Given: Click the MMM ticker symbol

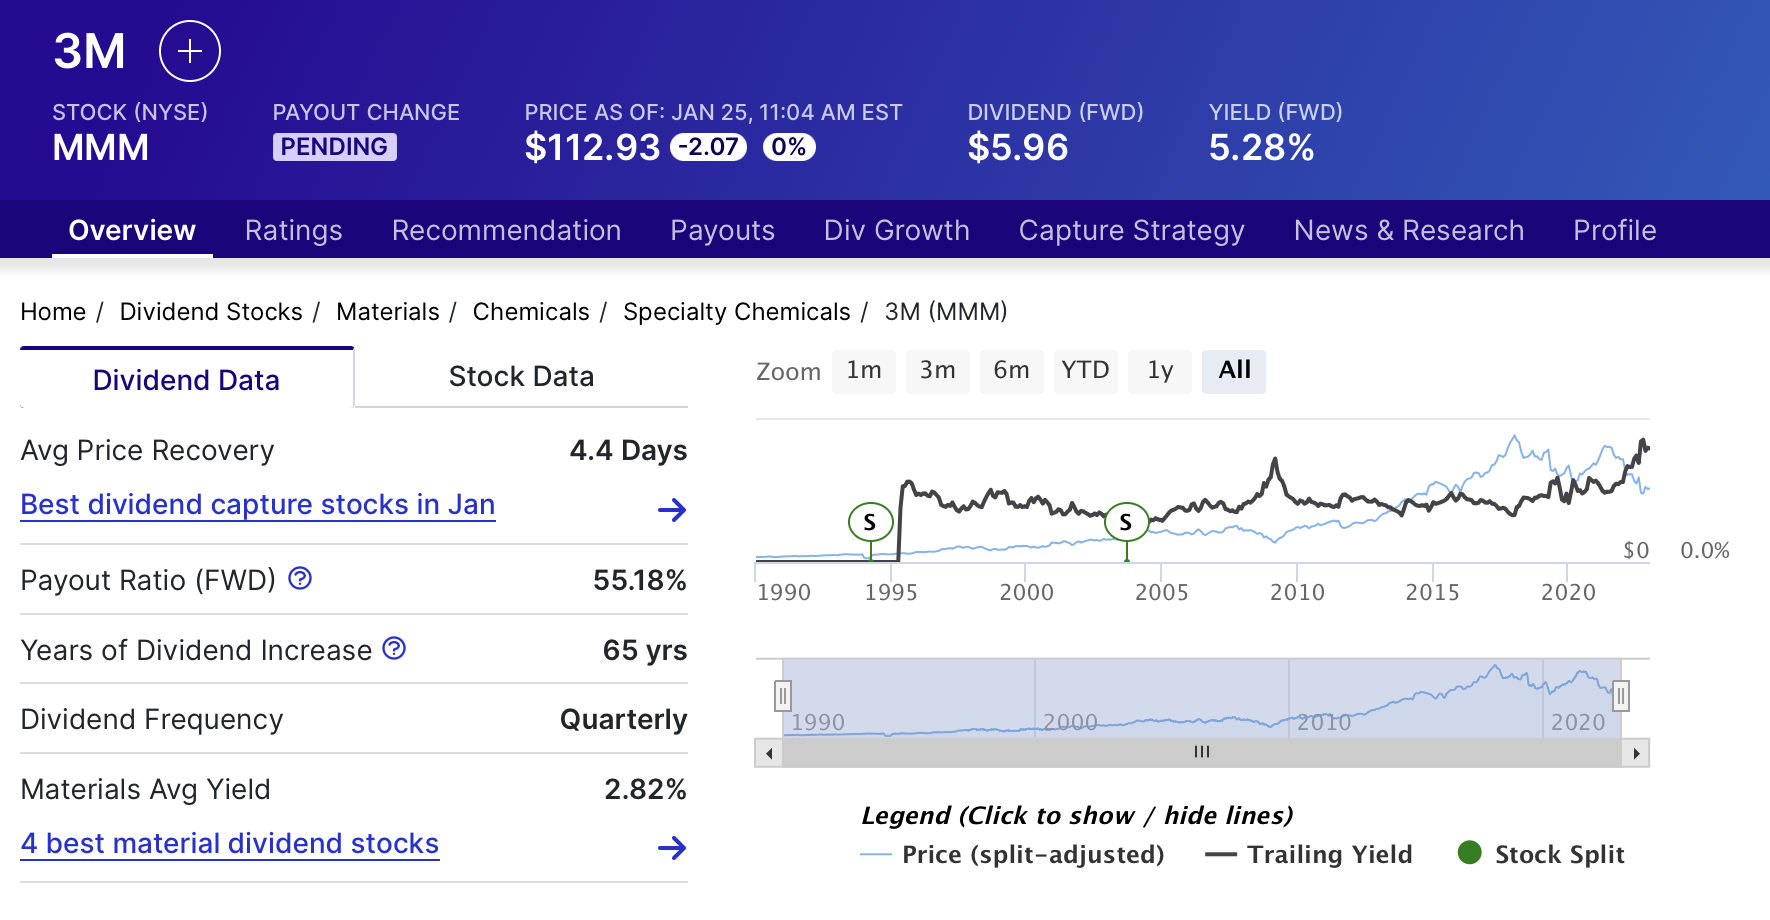Looking at the screenshot, I should [101, 147].
